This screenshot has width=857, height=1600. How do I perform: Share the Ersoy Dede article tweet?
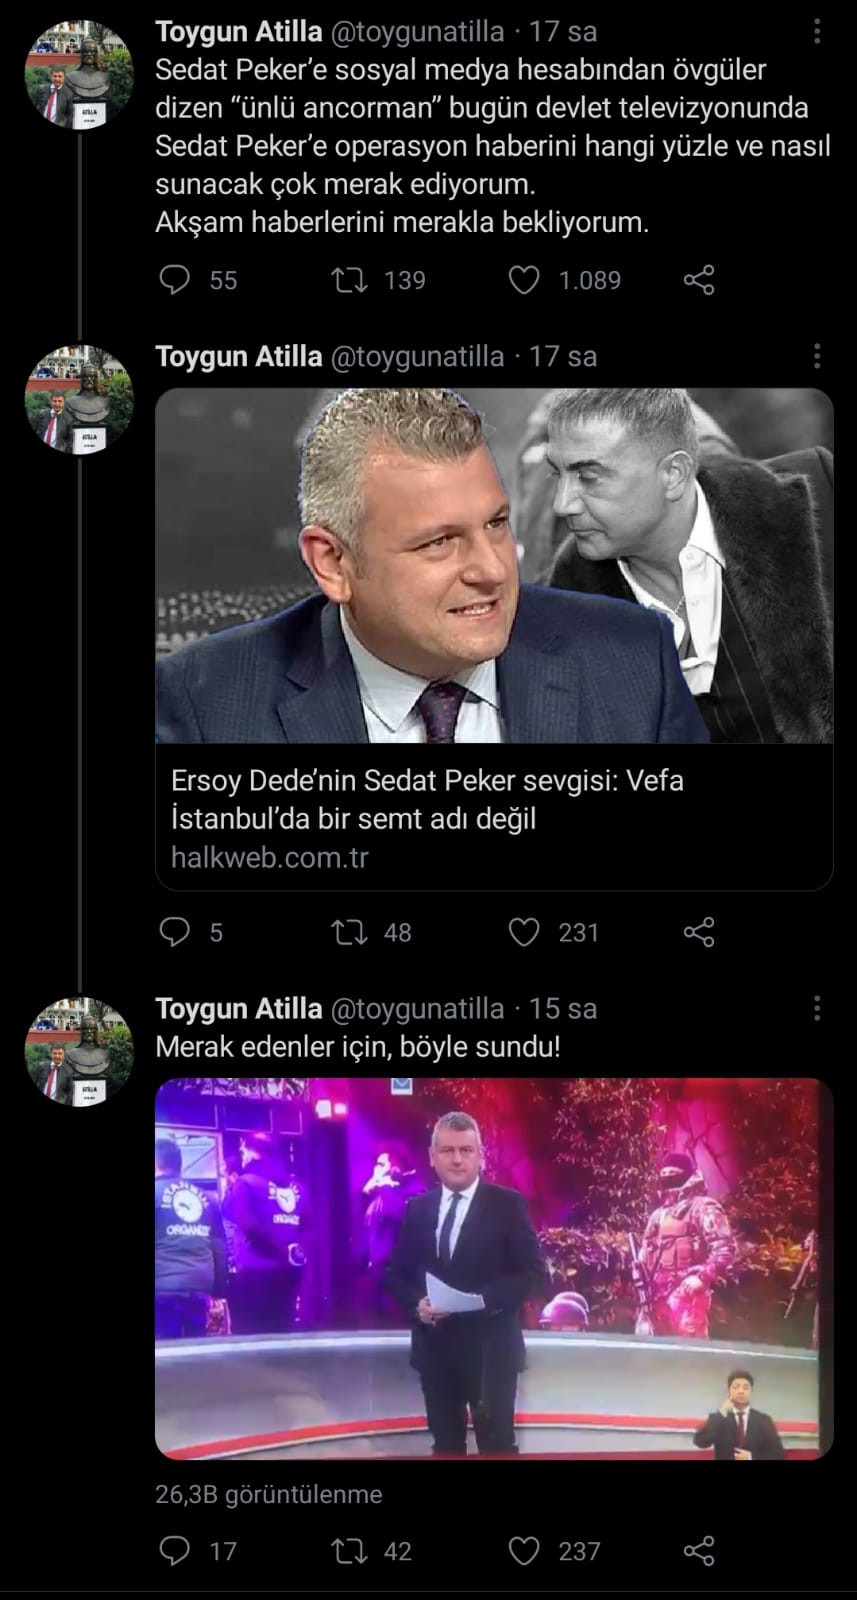click(x=700, y=933)
